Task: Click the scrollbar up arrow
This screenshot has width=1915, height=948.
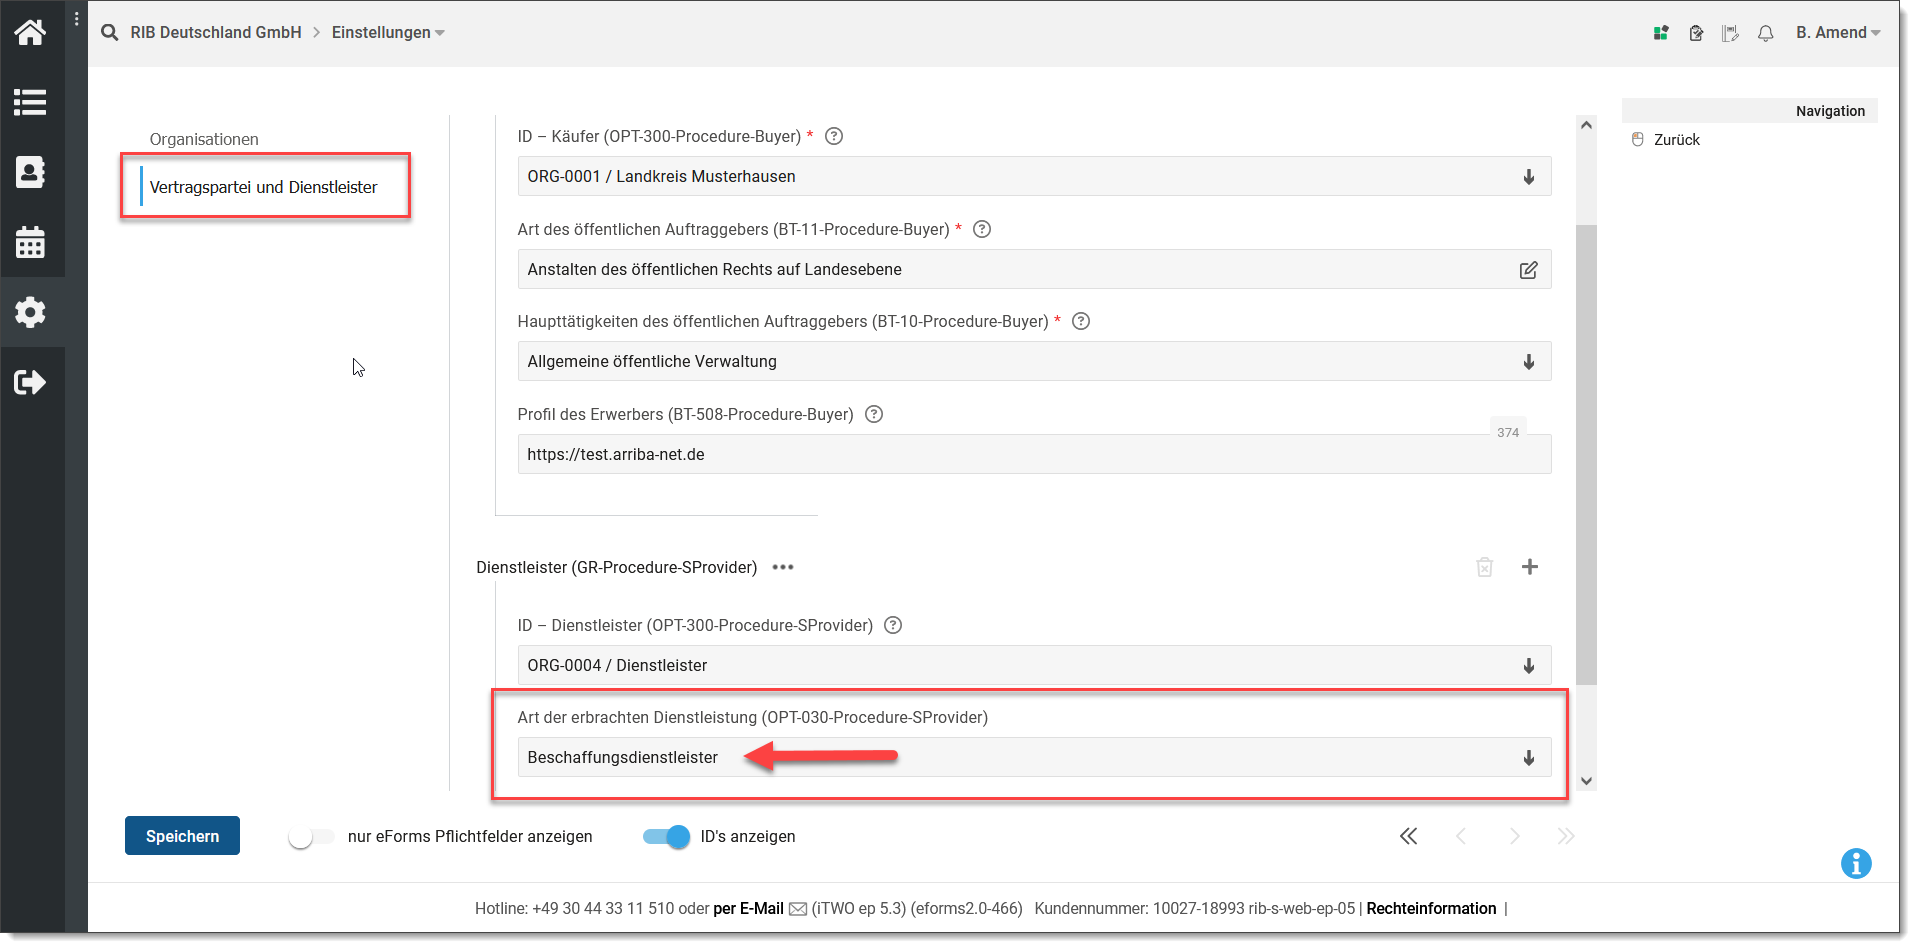Action: click(x=1586, y=125)
